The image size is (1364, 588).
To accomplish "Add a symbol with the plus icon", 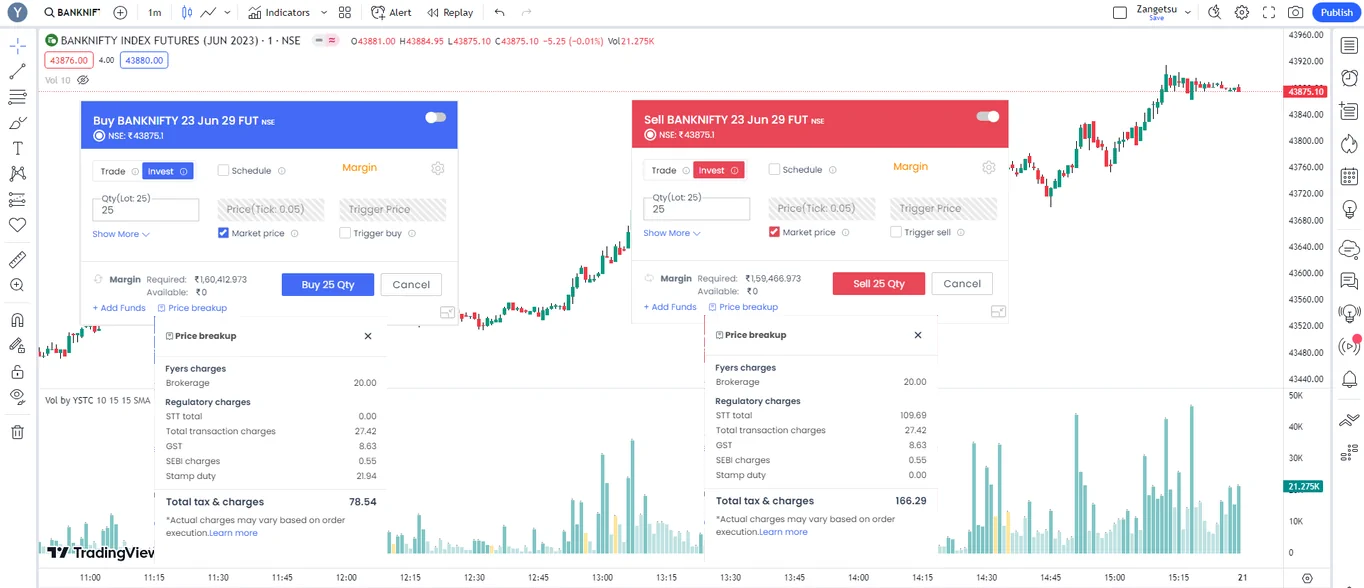I will click(x=120, y=12).
